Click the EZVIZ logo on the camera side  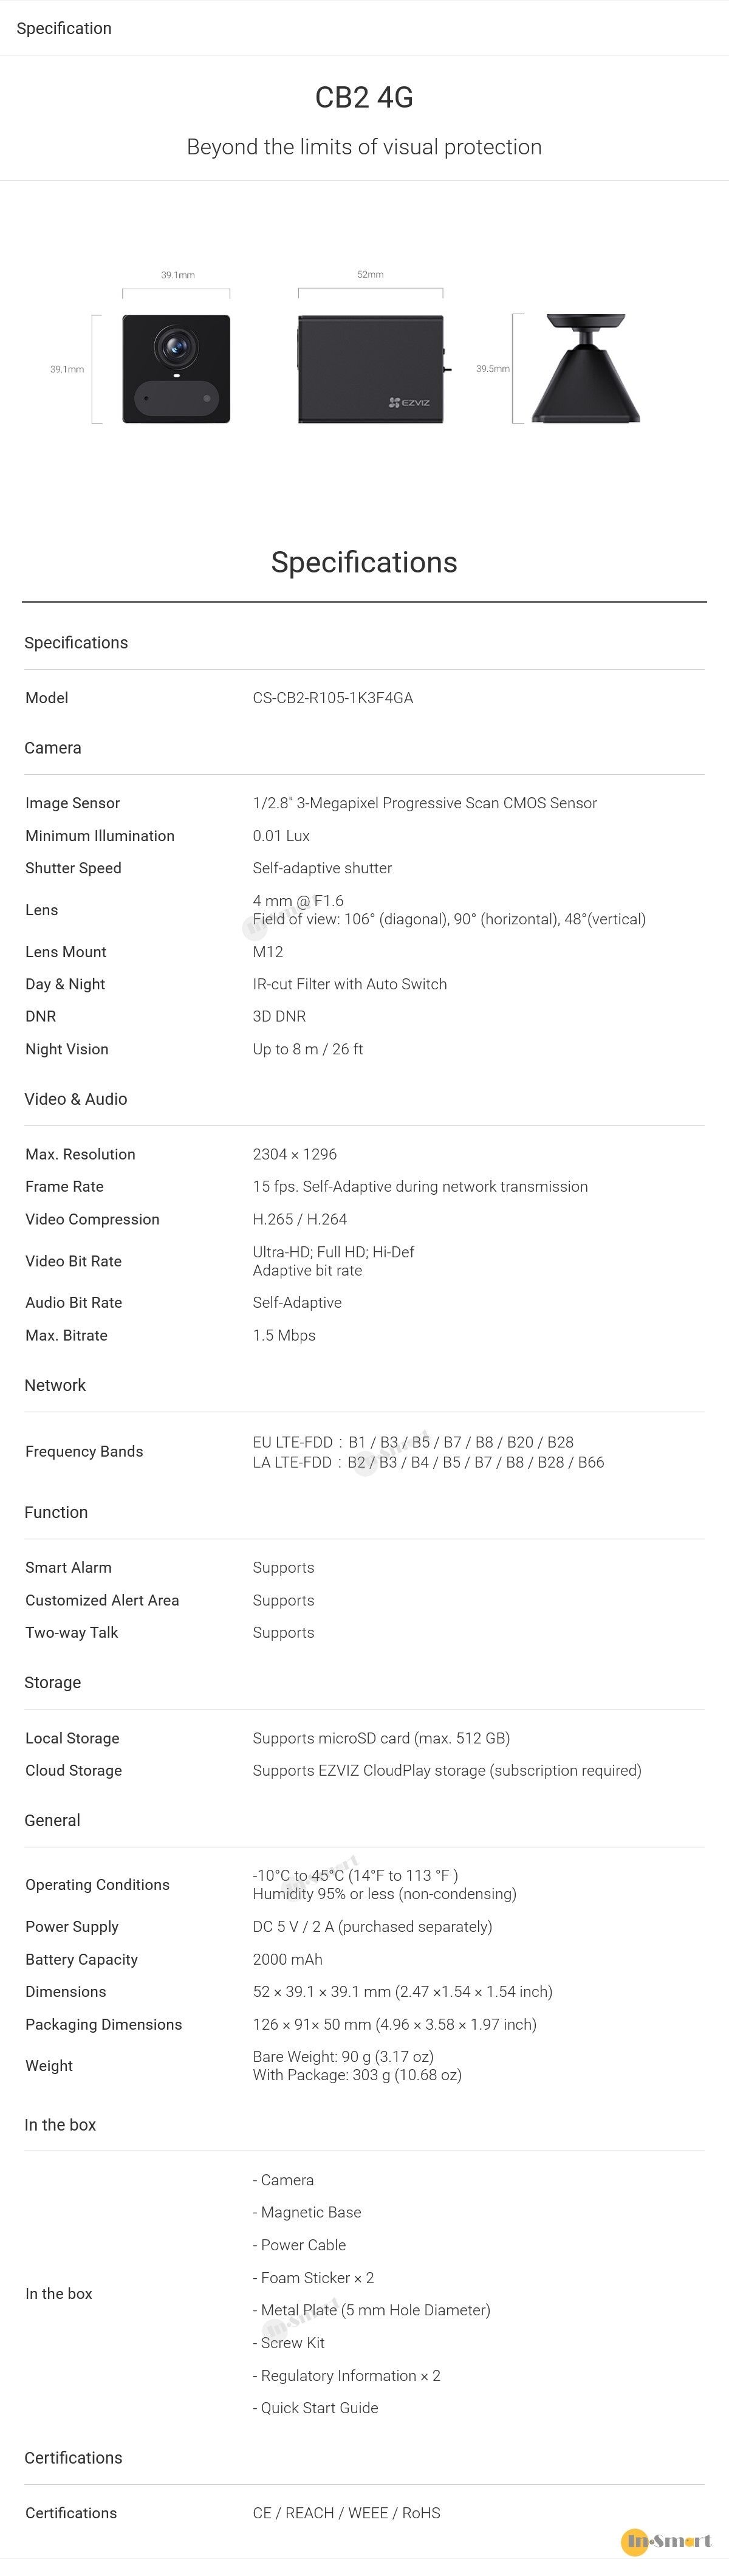[x=410, y=402]
